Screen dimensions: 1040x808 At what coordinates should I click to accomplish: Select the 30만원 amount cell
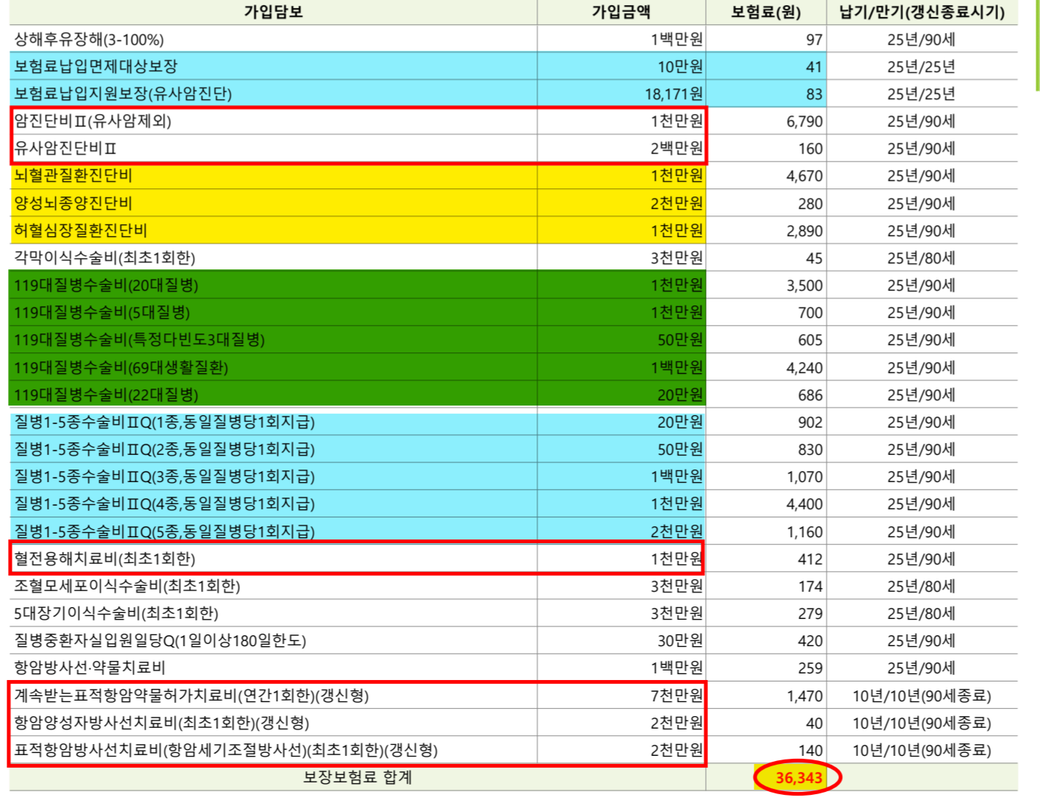(679, 641)
